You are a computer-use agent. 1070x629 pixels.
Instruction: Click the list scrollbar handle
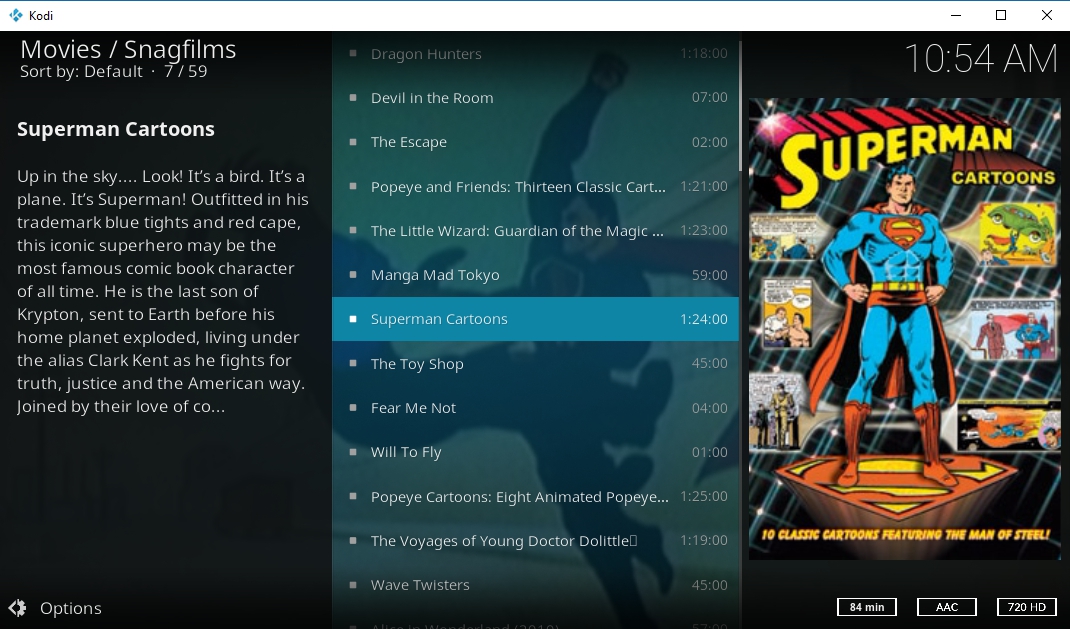click(740, 106)
